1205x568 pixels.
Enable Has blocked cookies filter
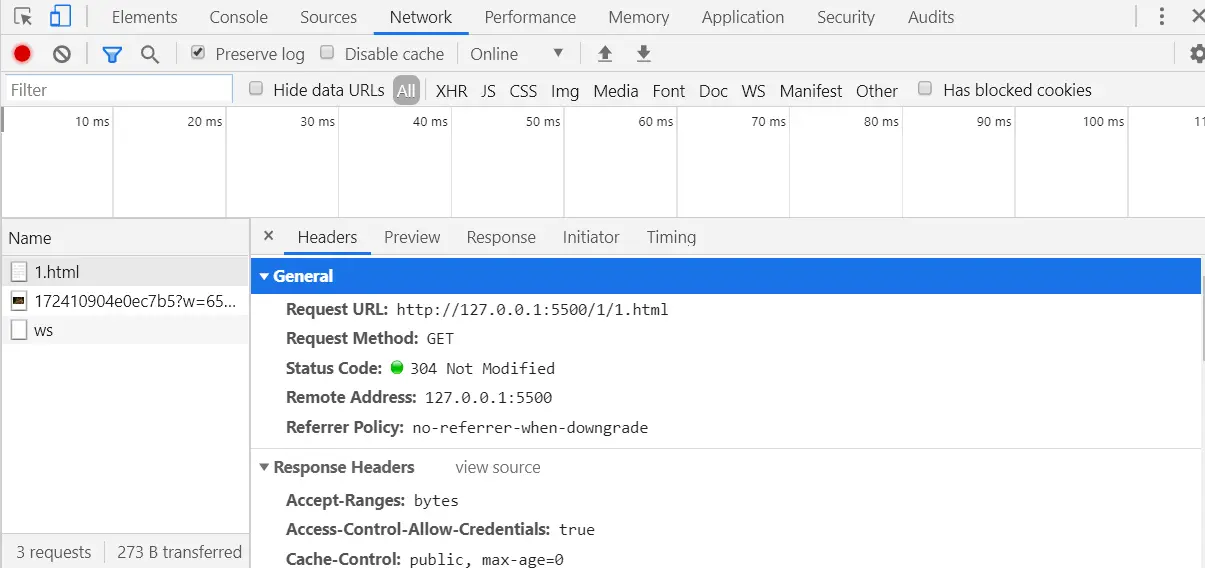(925, 89)
